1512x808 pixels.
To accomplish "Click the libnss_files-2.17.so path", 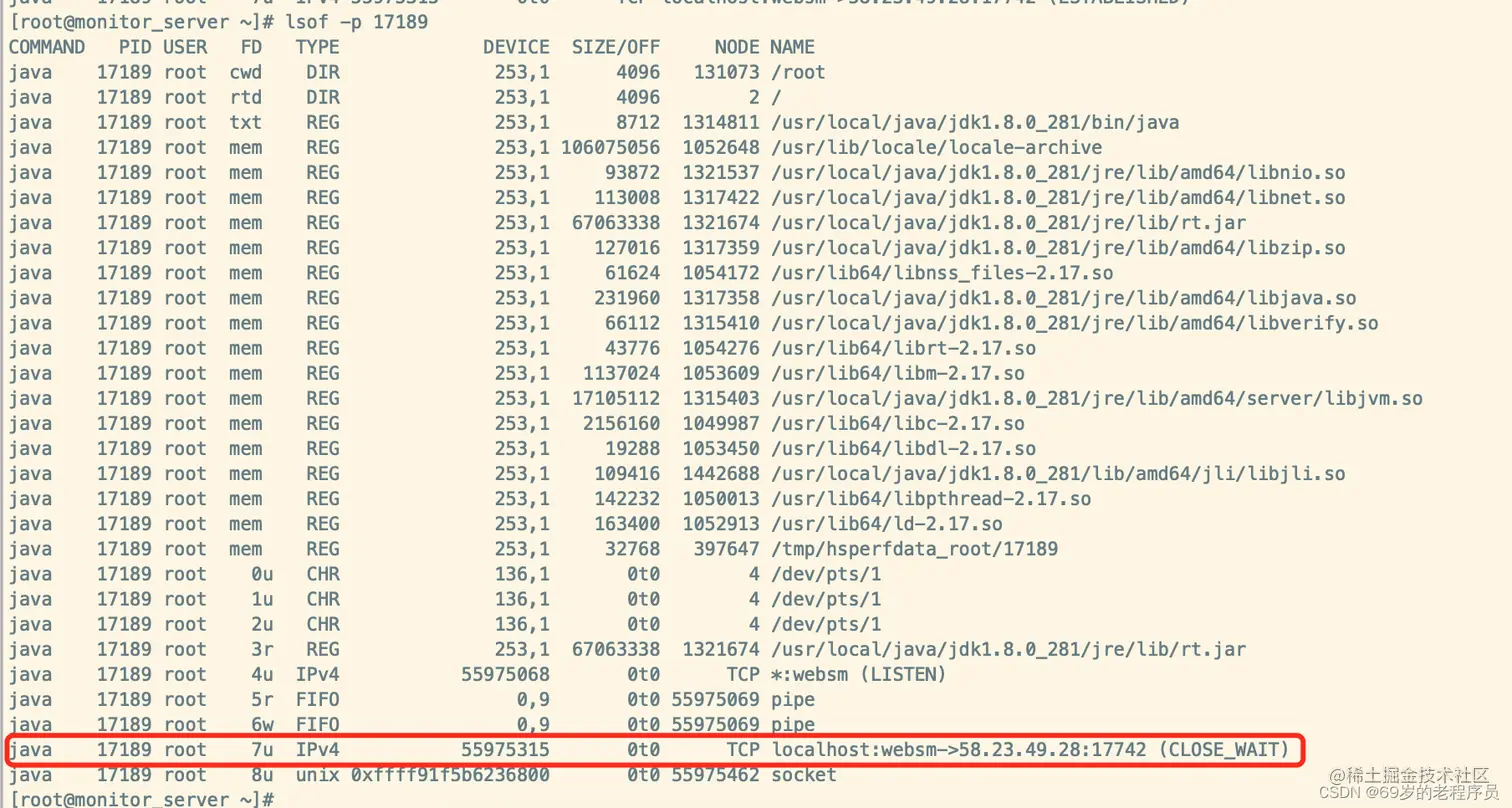I will click(942, 272).
